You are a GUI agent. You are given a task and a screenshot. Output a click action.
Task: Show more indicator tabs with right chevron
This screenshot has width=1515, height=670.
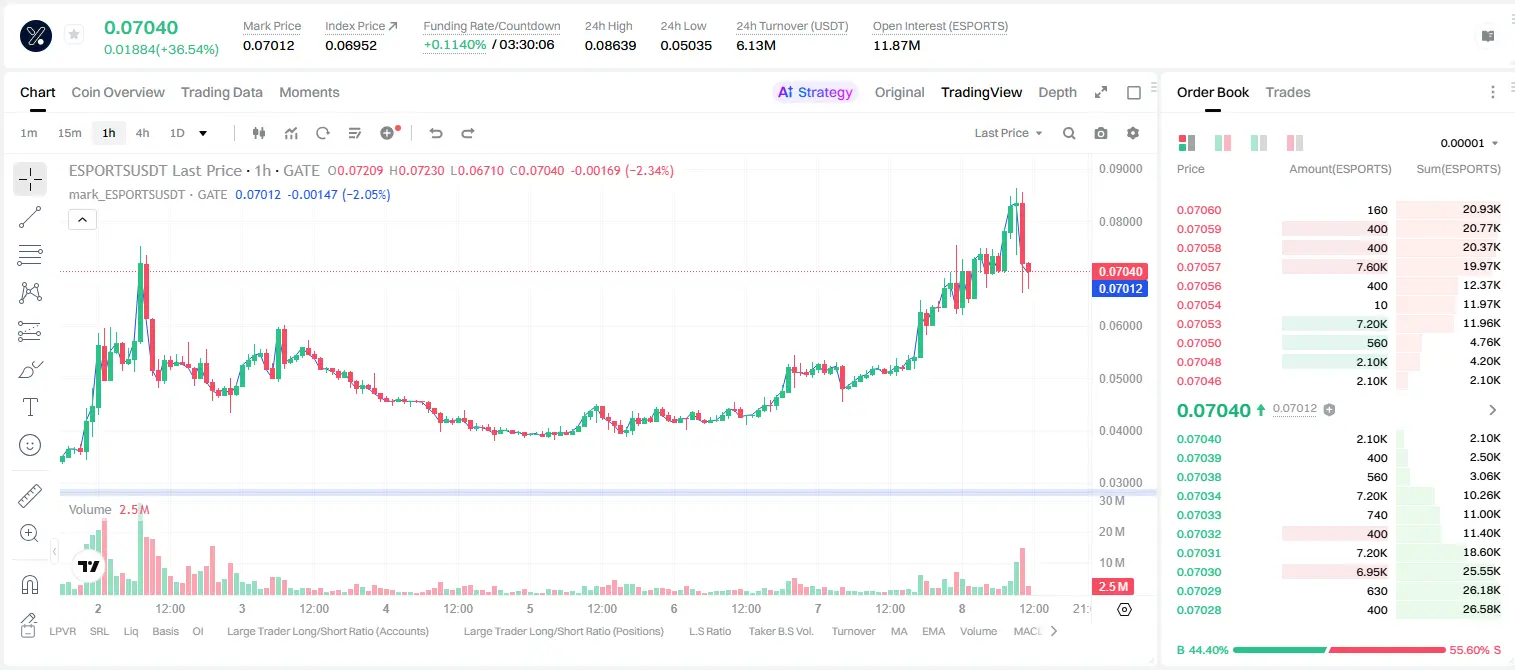1053,631
